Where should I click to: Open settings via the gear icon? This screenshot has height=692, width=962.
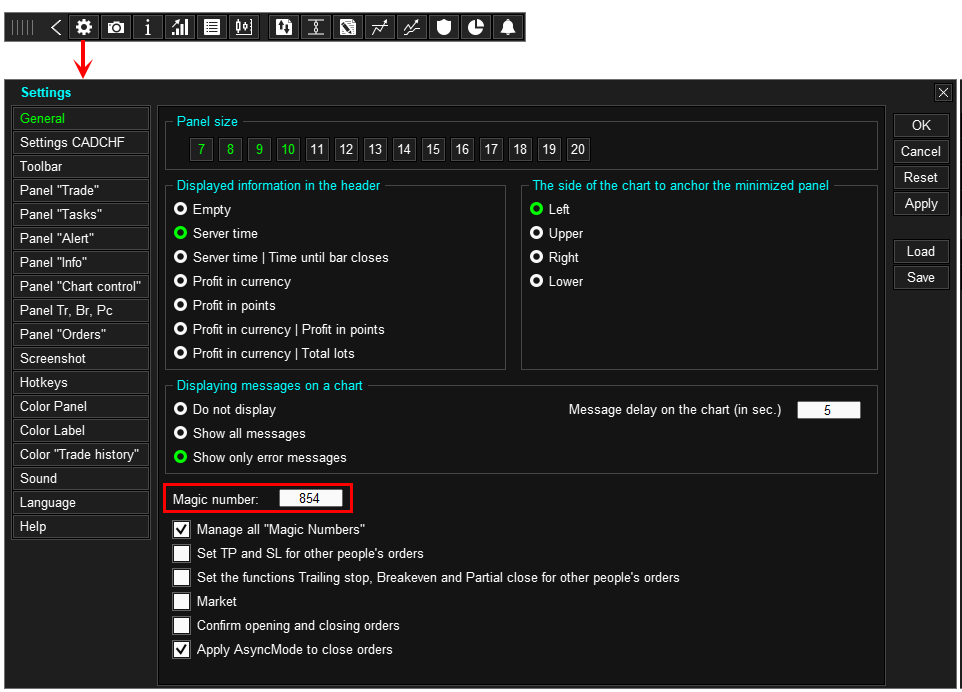coord(83,27)
